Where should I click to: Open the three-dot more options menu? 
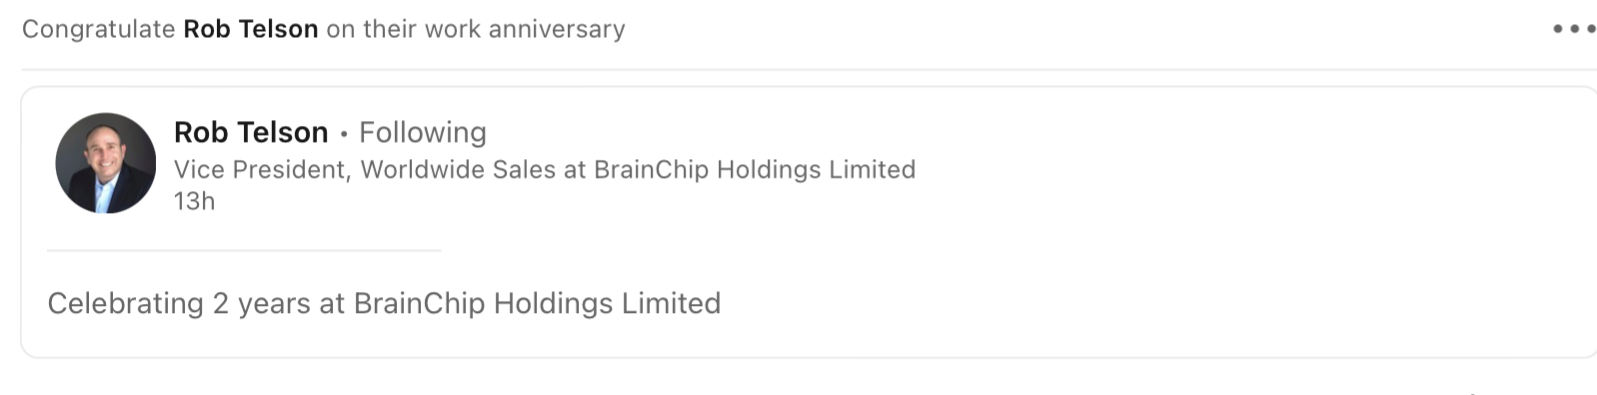(x=1573, y=29)
